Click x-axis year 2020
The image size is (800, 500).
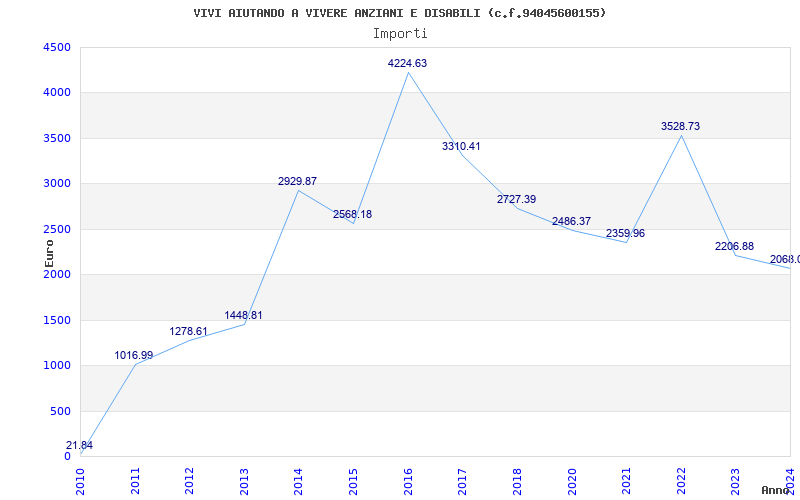(x=571, y=482)
